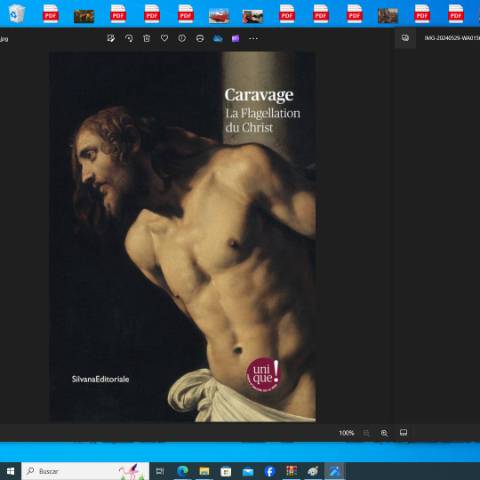Mark the photo as favorite with heart icon
480x480 pixels.
[x=164, y=38]
